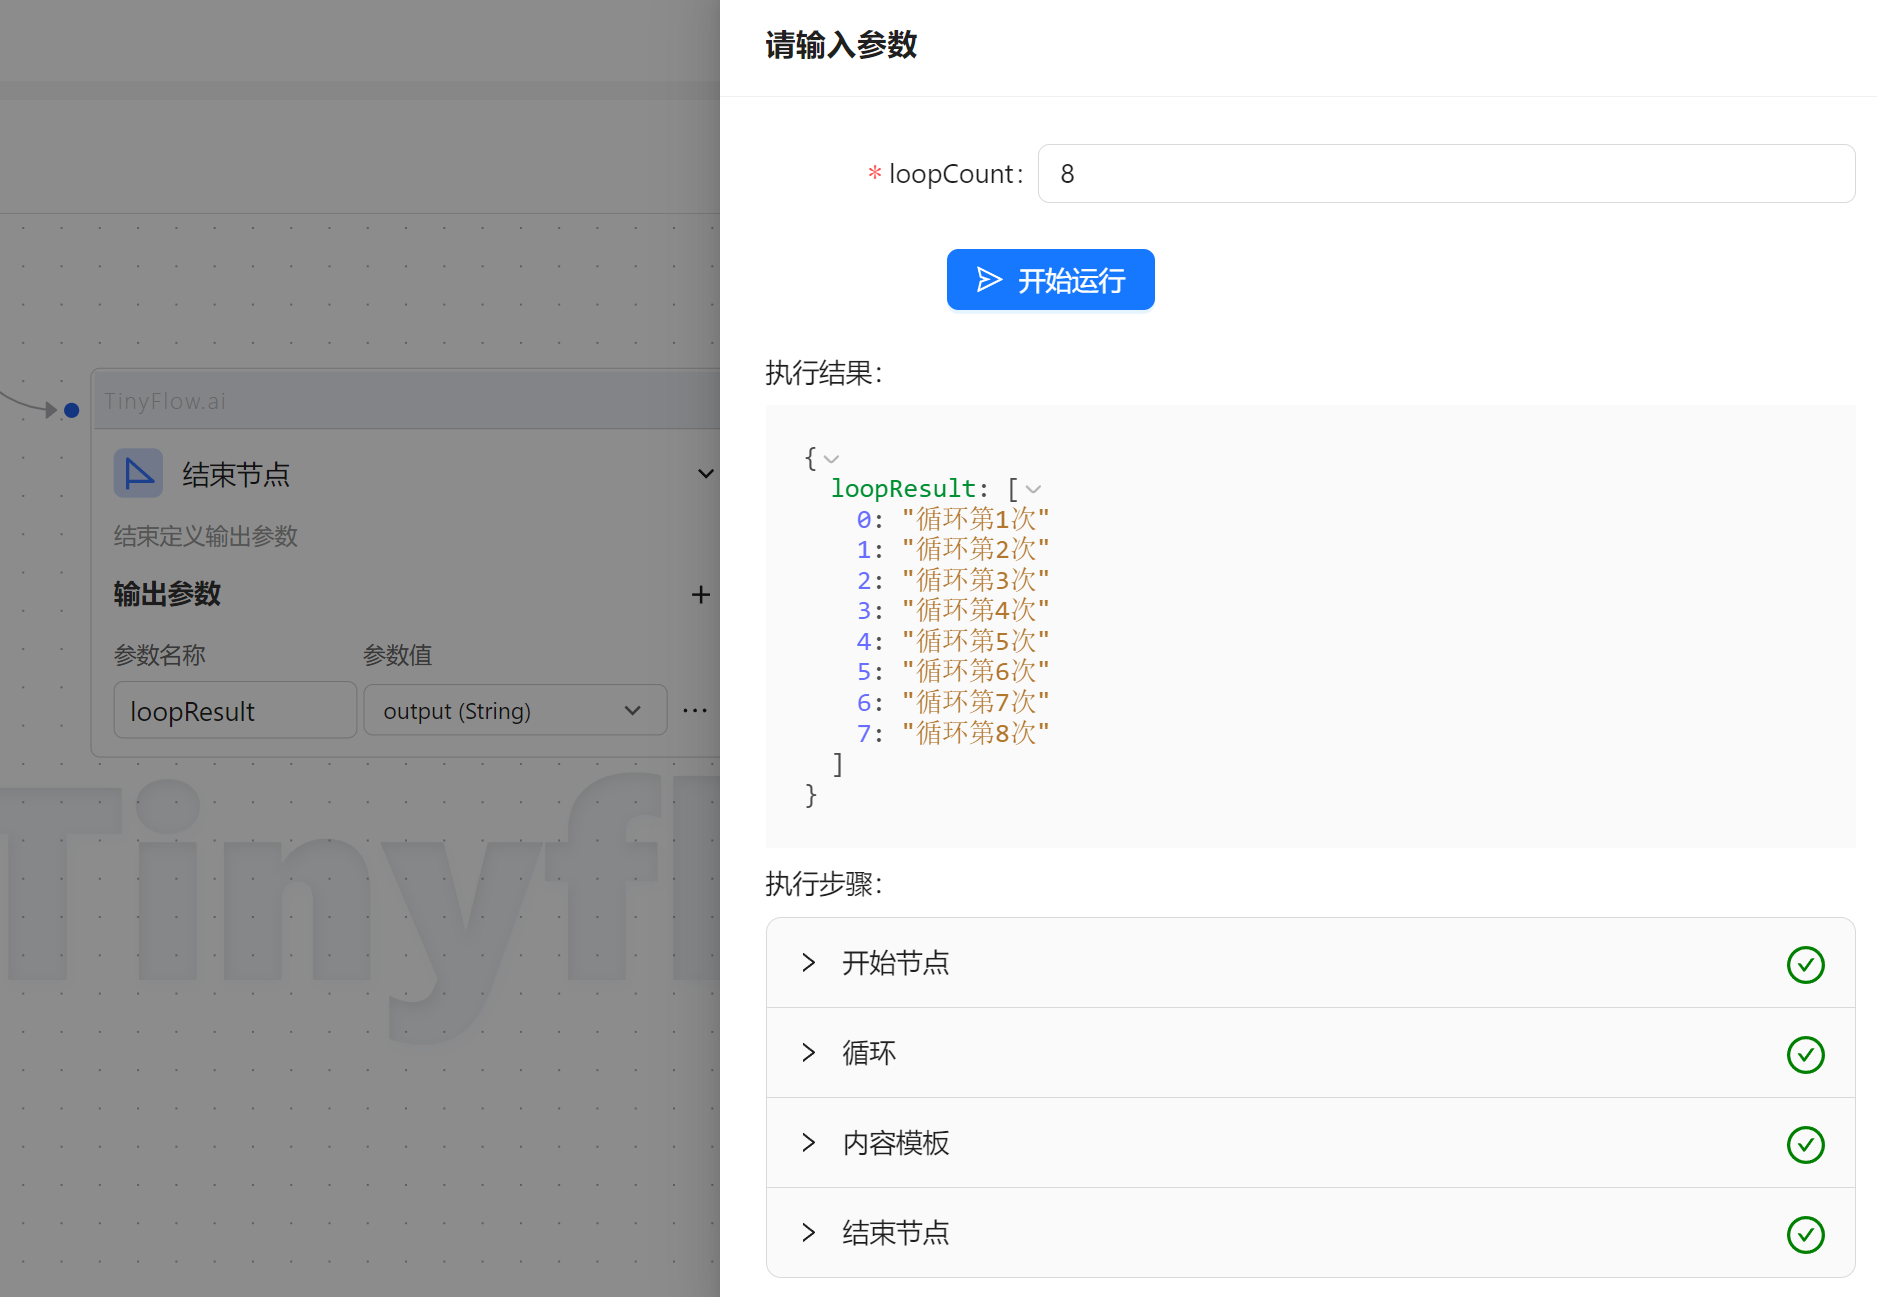
Task: Click the success check icon for 循环
Action: 1805,1054
